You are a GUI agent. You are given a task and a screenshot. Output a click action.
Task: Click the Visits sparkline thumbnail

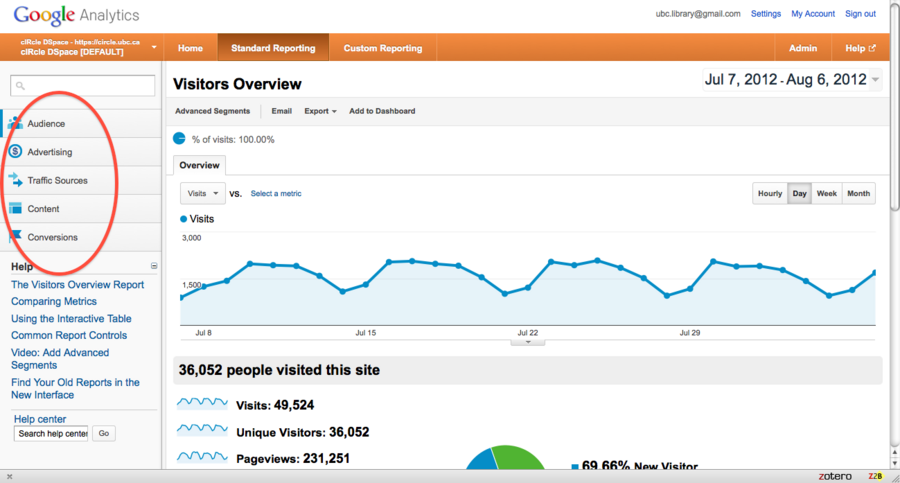click(x=203, y=405)
